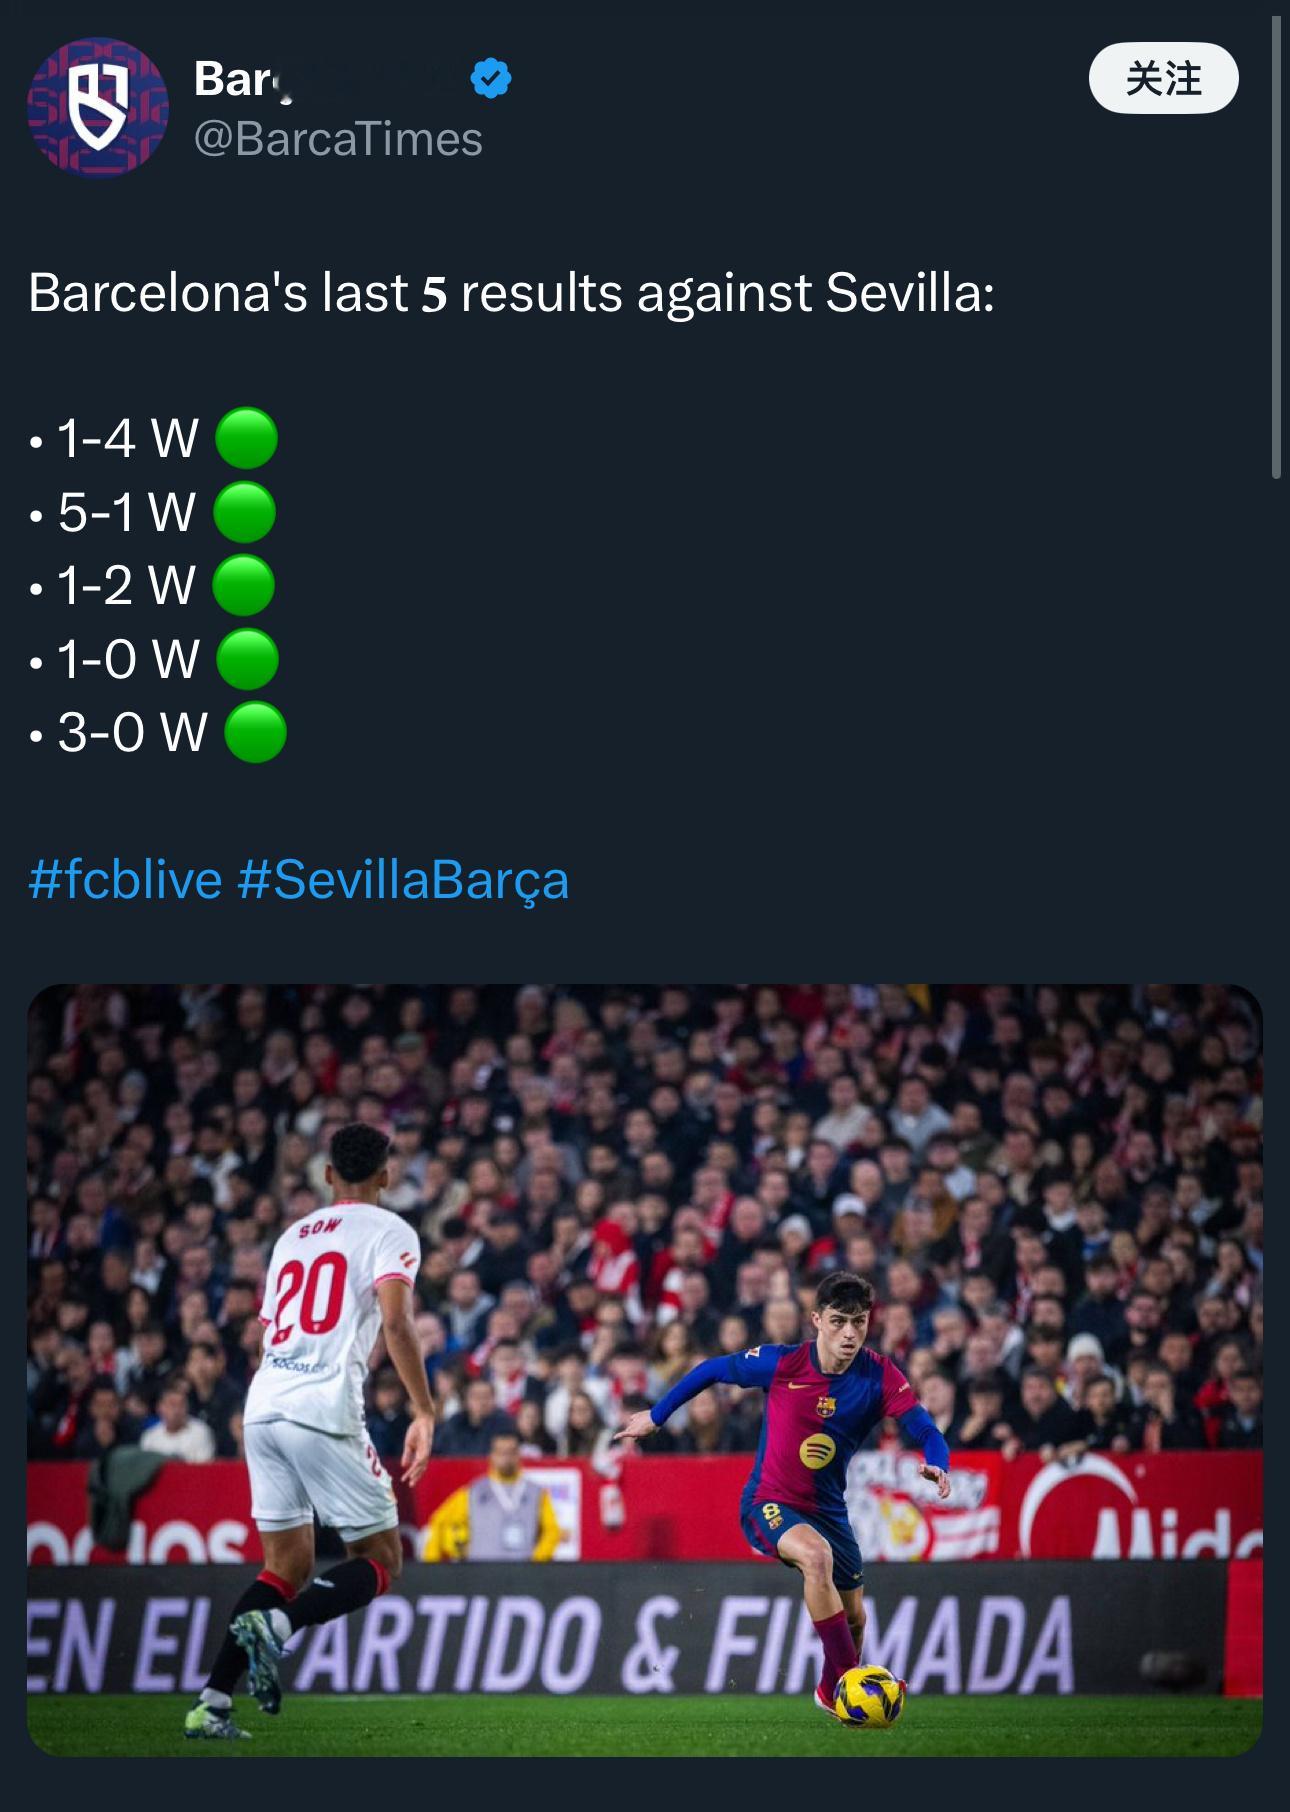Image resolution: width=1290 pixels, height=1812 pixels.
Task: Click green circle beside 3-0 W
Action: (x=255, y=732)
